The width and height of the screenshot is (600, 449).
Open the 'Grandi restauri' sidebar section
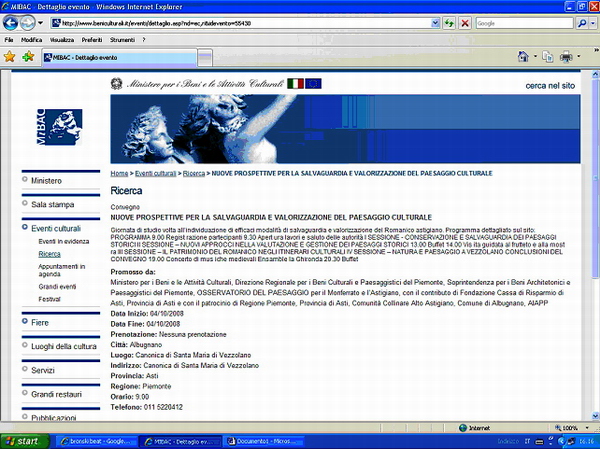point(56,394)
